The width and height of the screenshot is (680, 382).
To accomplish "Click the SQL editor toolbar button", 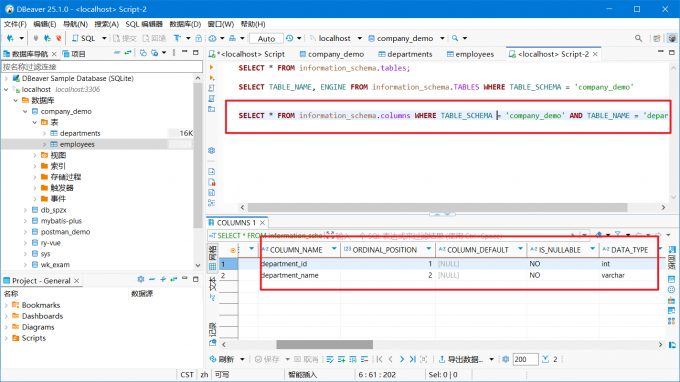I will (x=84, y=38).
